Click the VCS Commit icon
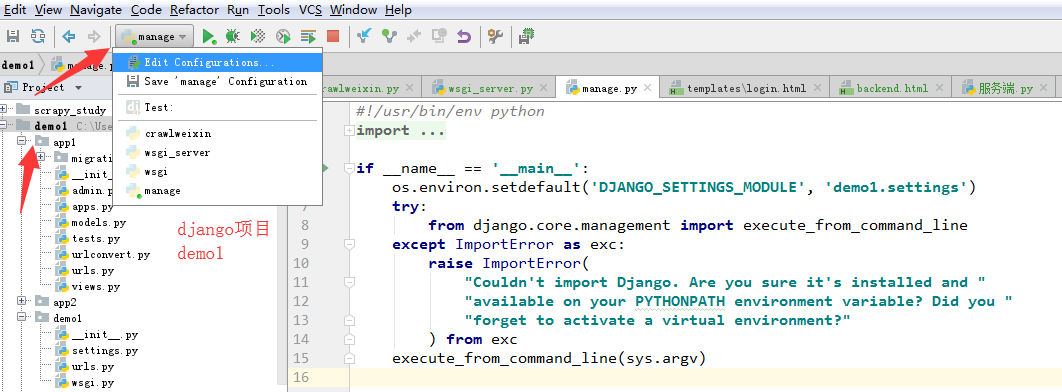This screenshot has height=392, width=1062. (x=389, y=37)
